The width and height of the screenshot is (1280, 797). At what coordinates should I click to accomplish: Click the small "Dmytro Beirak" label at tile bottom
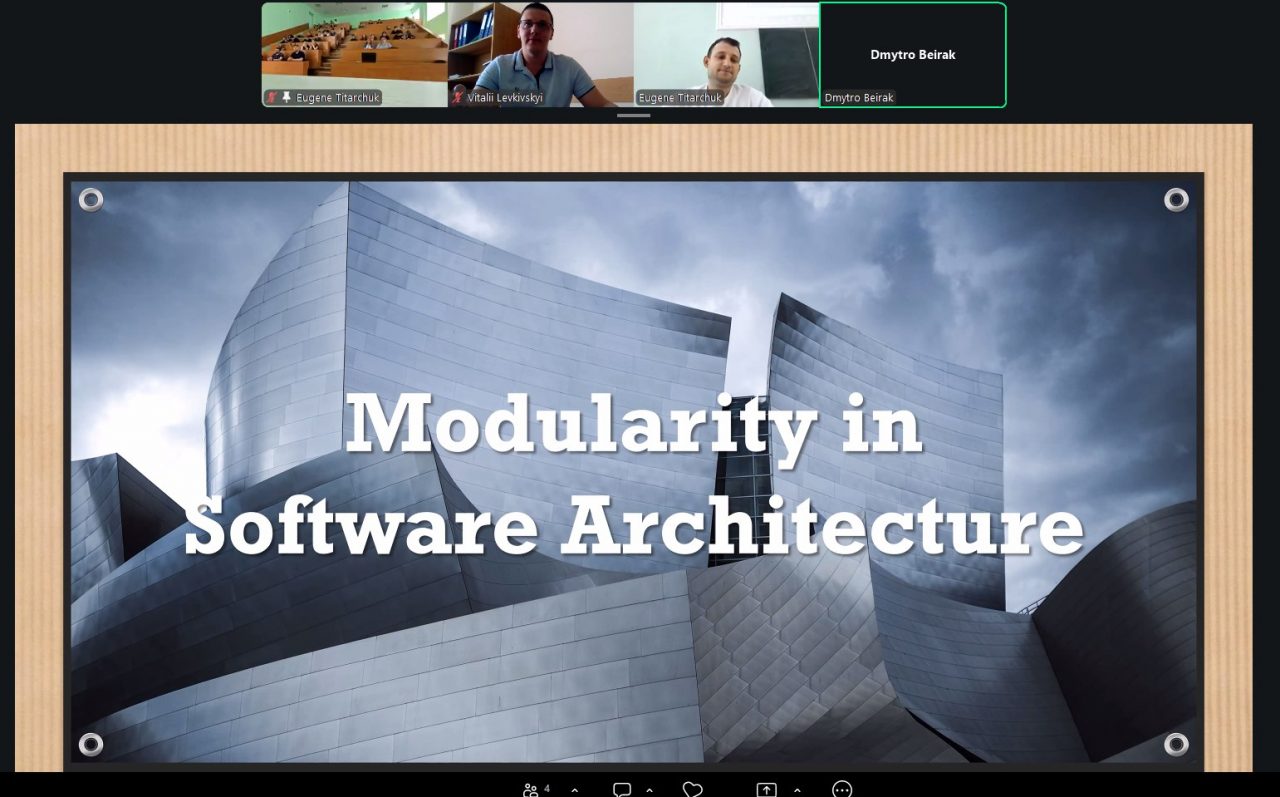point(859,98)
